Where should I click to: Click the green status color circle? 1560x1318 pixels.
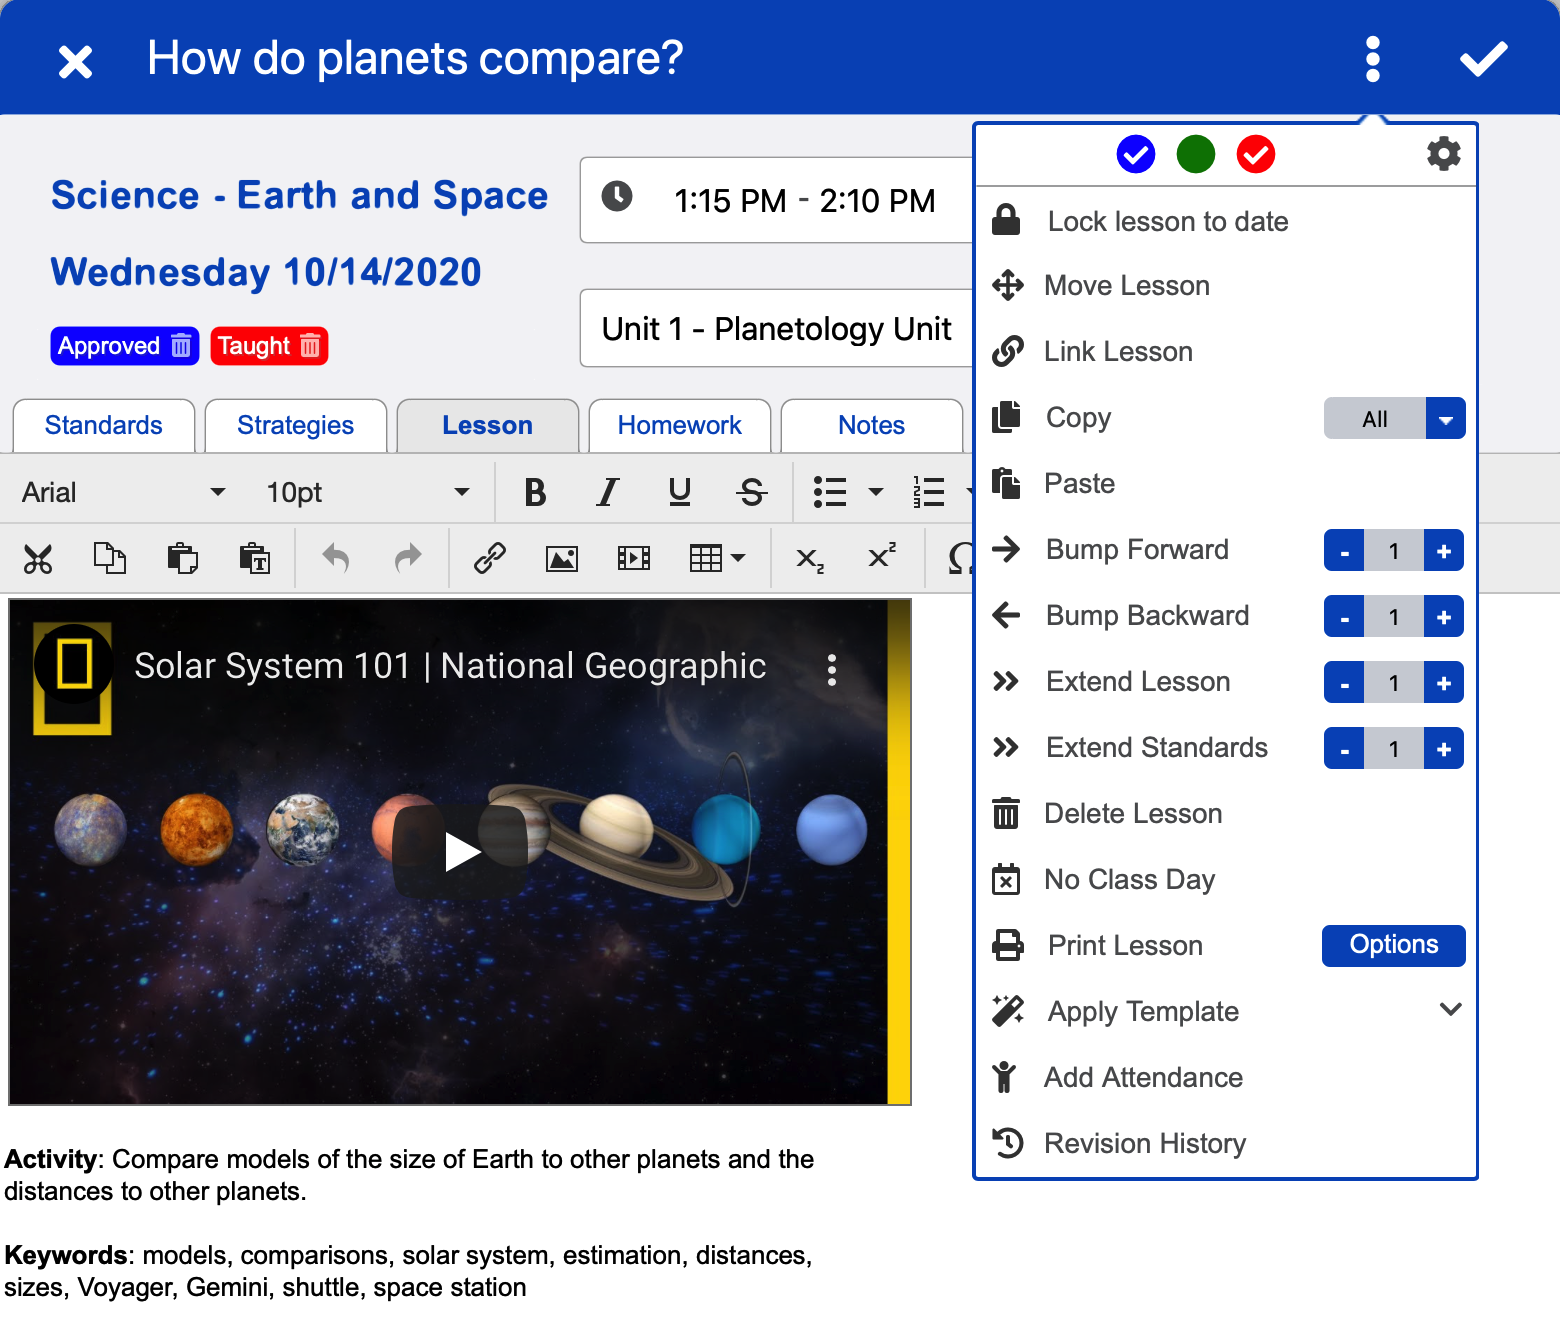tap(1195, 155)
